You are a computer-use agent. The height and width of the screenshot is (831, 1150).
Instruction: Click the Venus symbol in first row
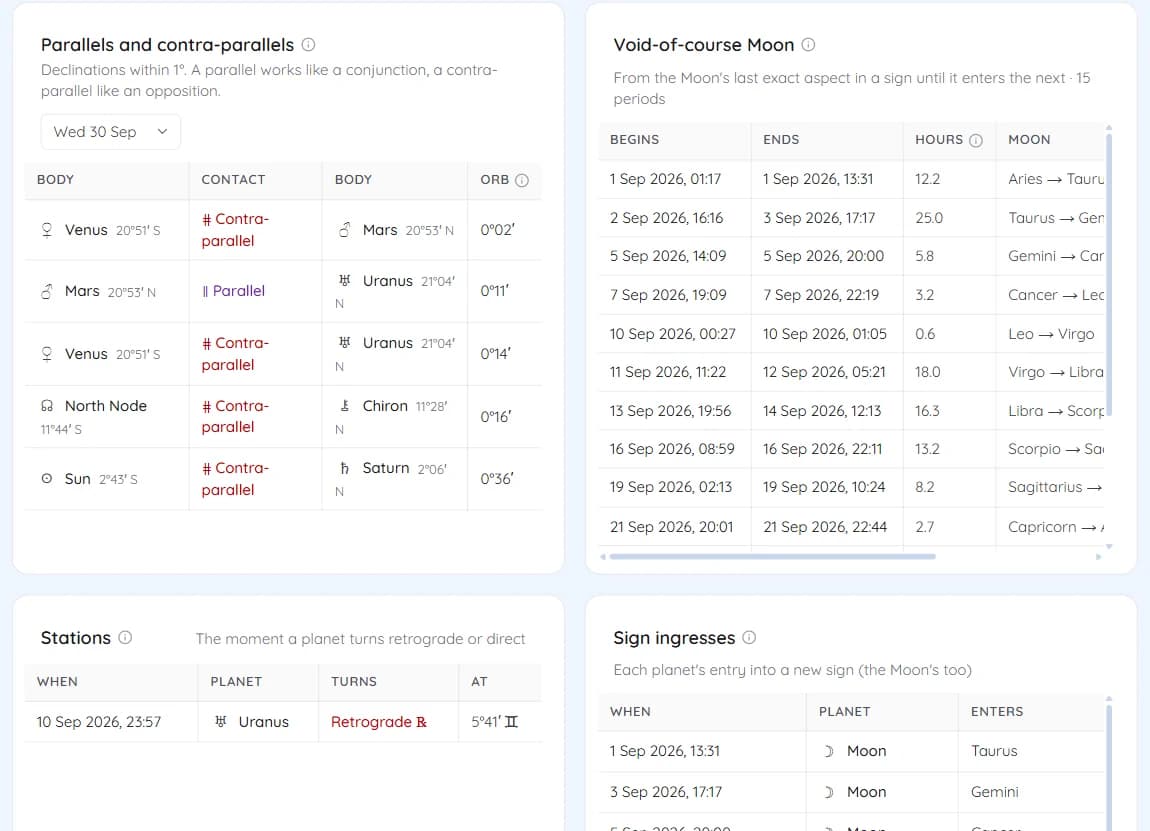tap(47, 230)
